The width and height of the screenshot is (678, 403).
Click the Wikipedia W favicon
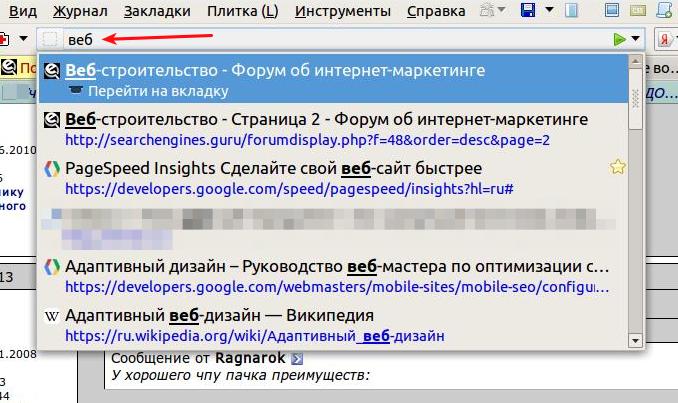pos(51,317)
